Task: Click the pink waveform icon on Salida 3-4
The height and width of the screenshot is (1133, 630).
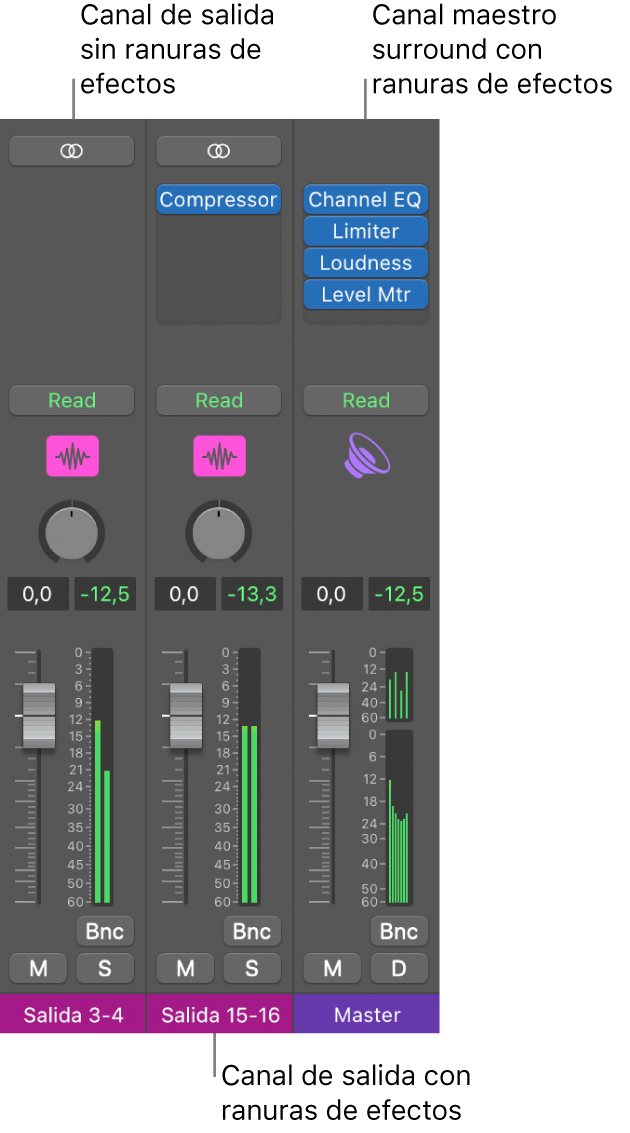Action: [x=72, y=456]
